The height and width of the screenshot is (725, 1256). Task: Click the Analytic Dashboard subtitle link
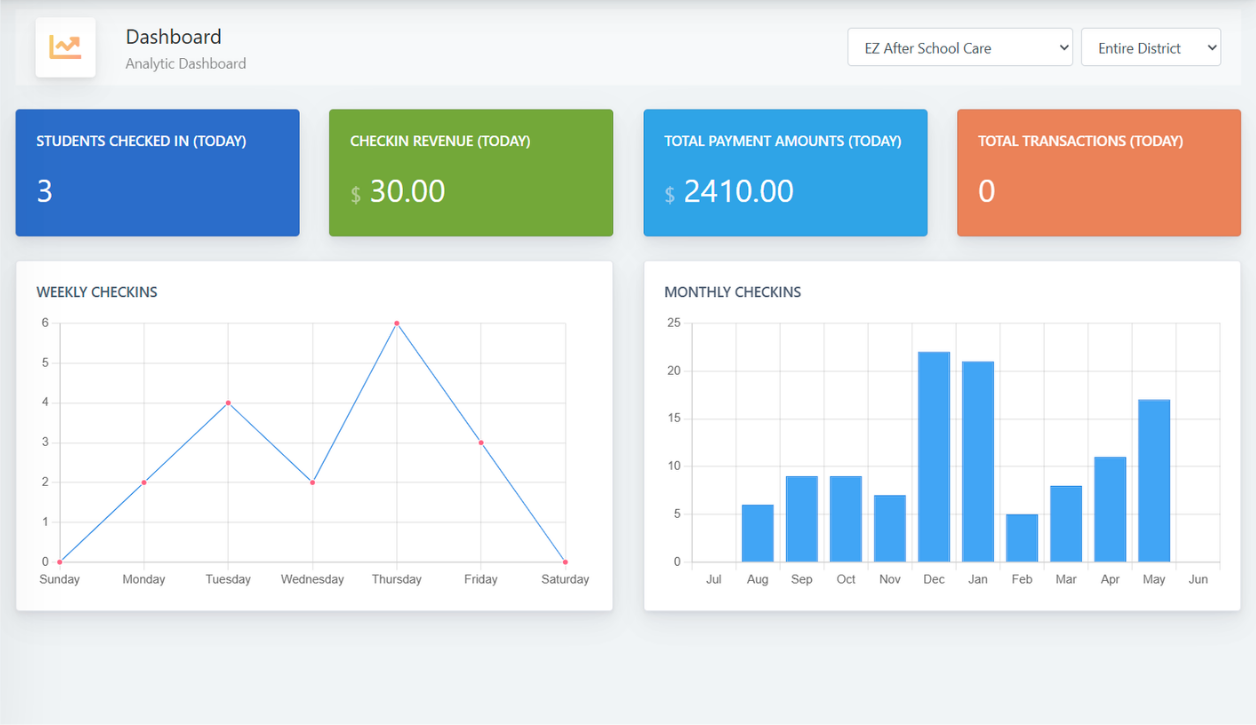click(x=185, y=63)
